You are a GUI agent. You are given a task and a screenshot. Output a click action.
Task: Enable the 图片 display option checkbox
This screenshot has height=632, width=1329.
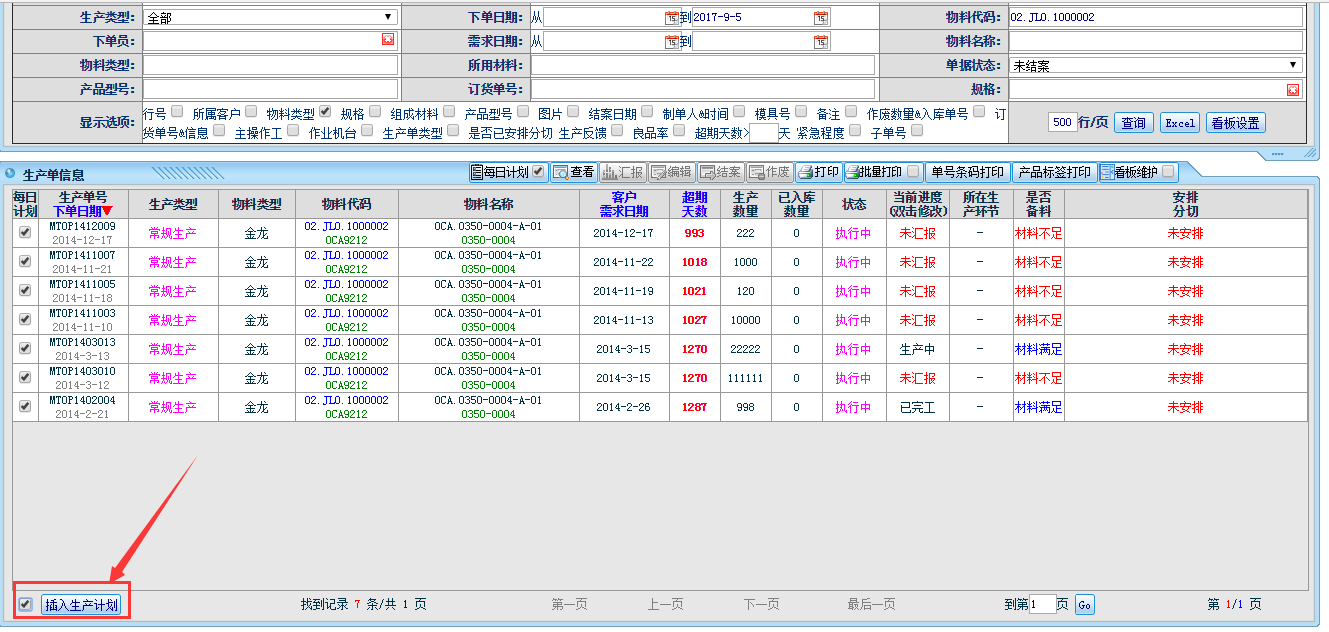pyautogui.click(x=573, y=112)
